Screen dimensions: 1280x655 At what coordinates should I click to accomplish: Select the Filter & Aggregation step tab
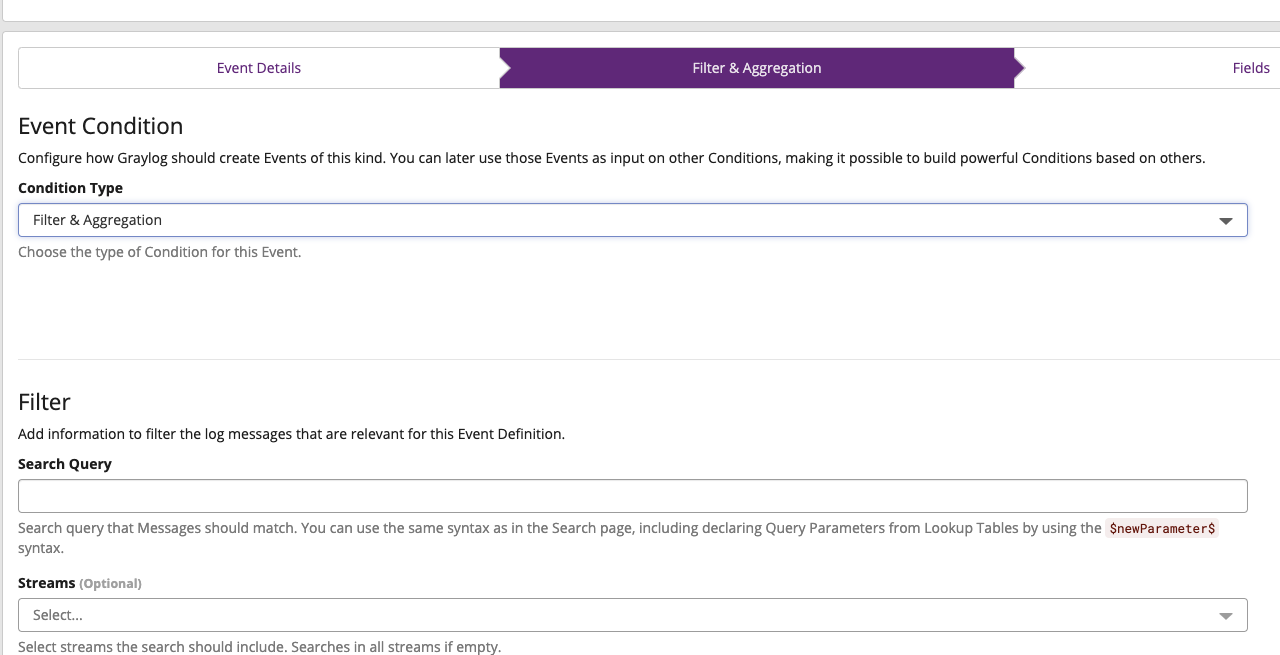[757, 68]
